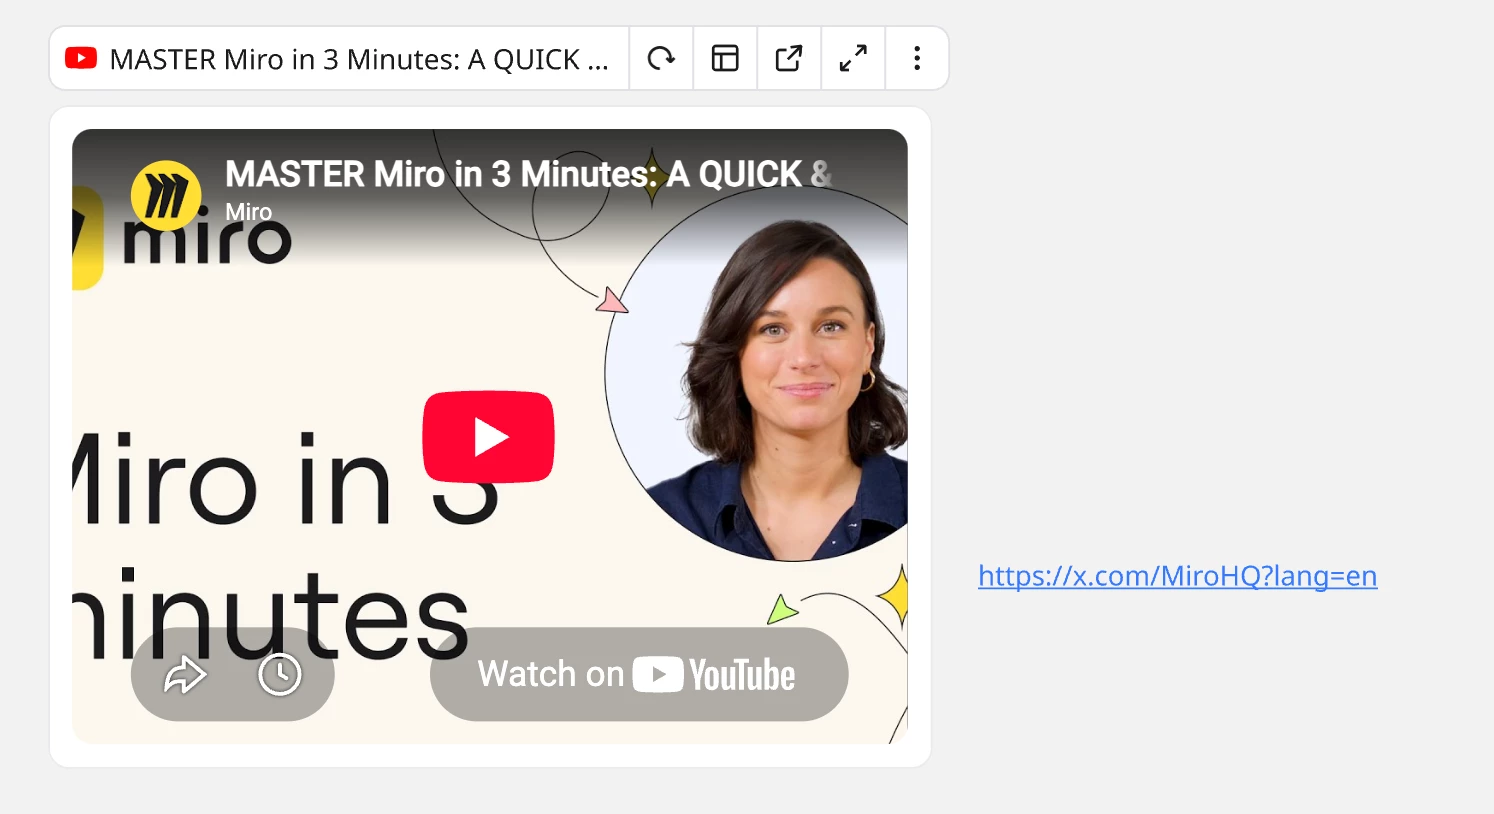The image size is (1494, 814).
Task: Open the three-dot more options menu
Action: click(x=917, y=59)
